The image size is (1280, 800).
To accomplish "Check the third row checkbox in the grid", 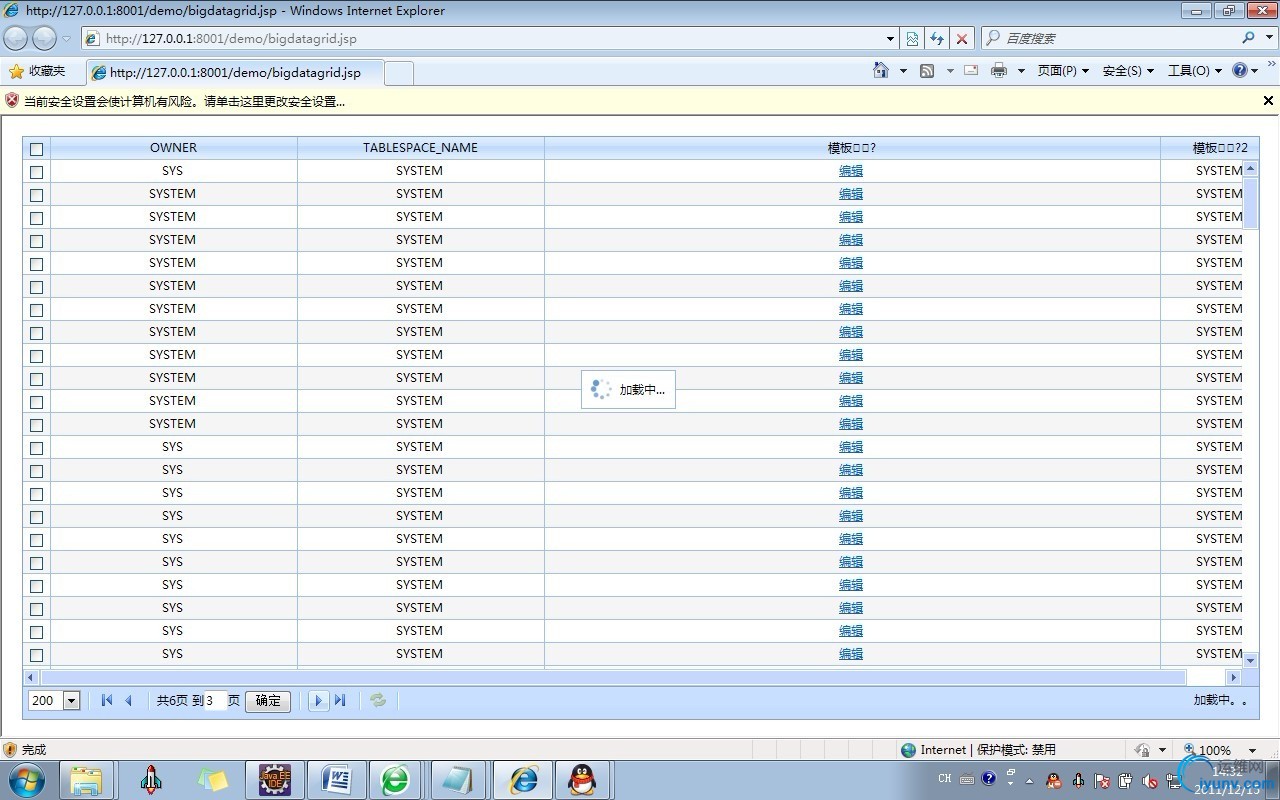I will tap(37, 218).
